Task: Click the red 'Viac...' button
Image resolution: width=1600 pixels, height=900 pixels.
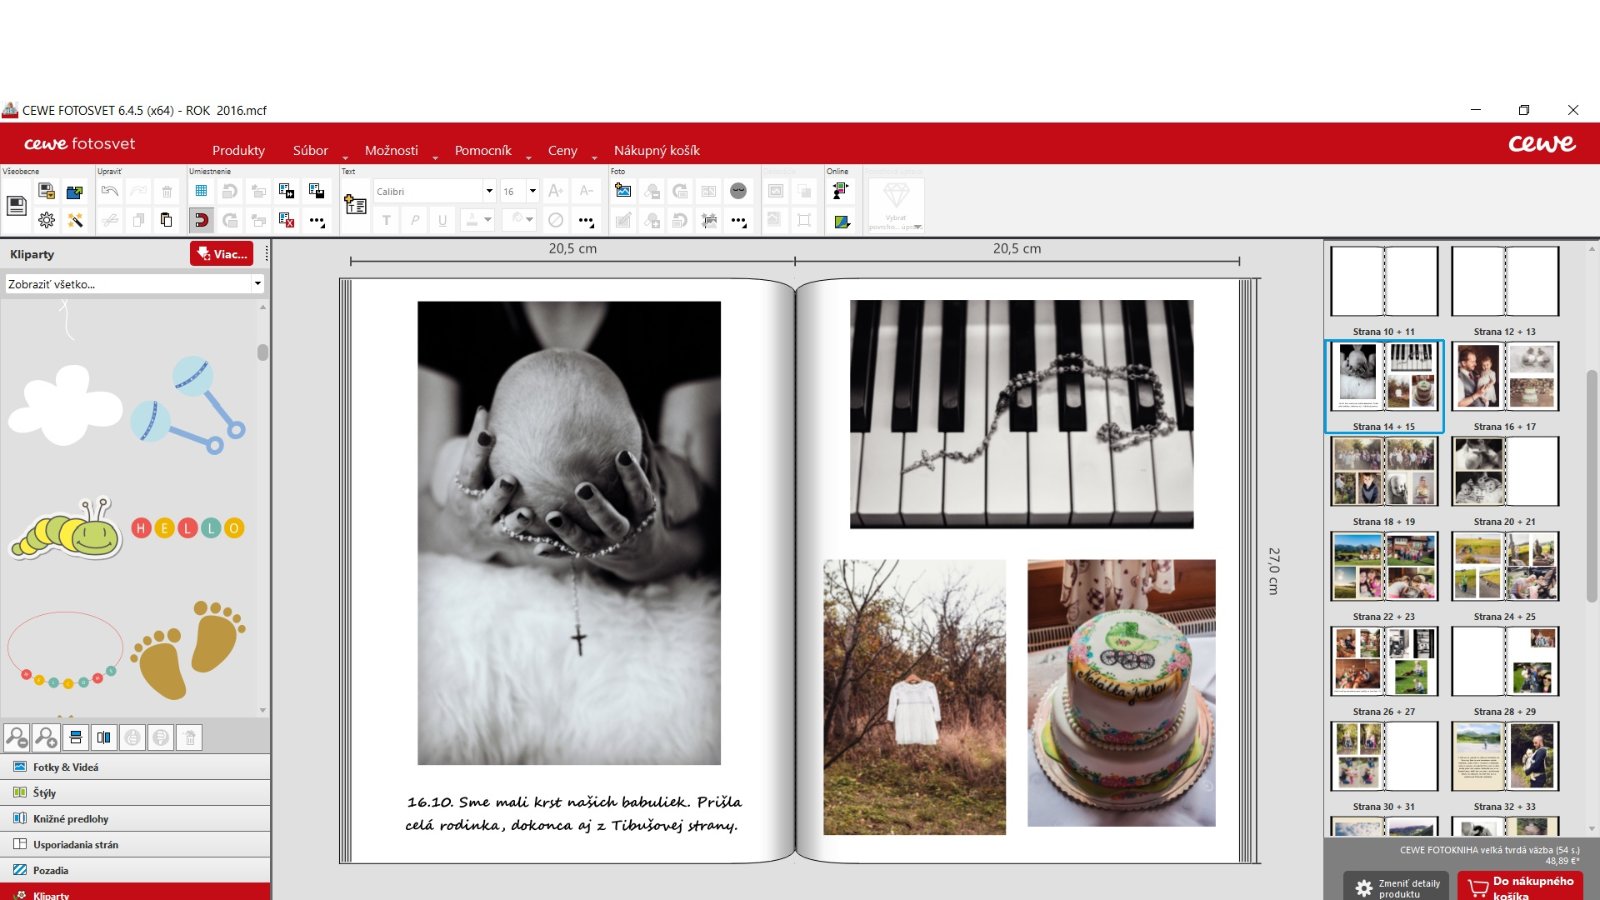Action: (x=221, y=254)
